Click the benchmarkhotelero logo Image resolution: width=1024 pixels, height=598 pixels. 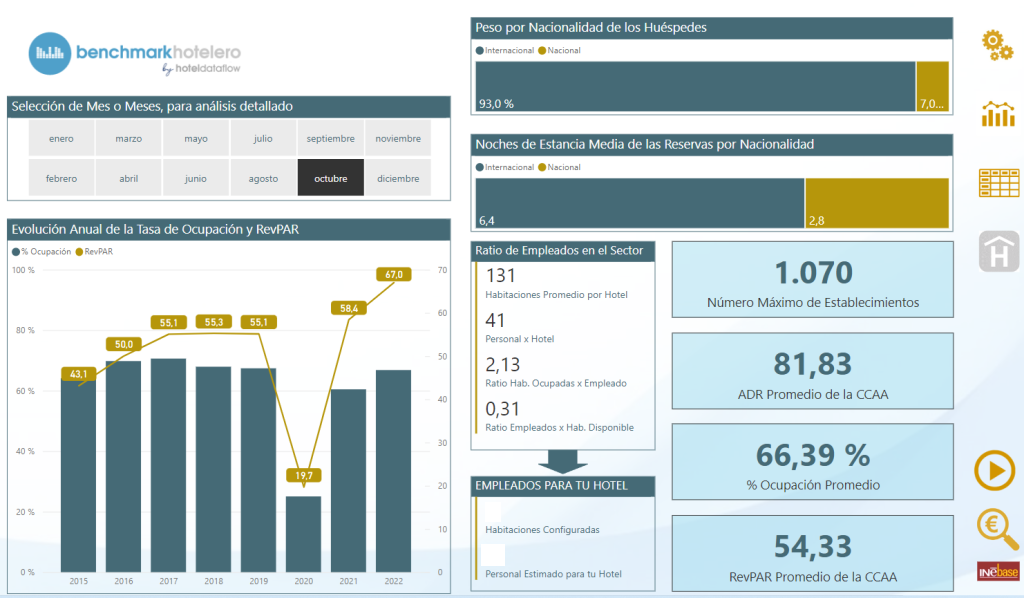tap(135, 54)
